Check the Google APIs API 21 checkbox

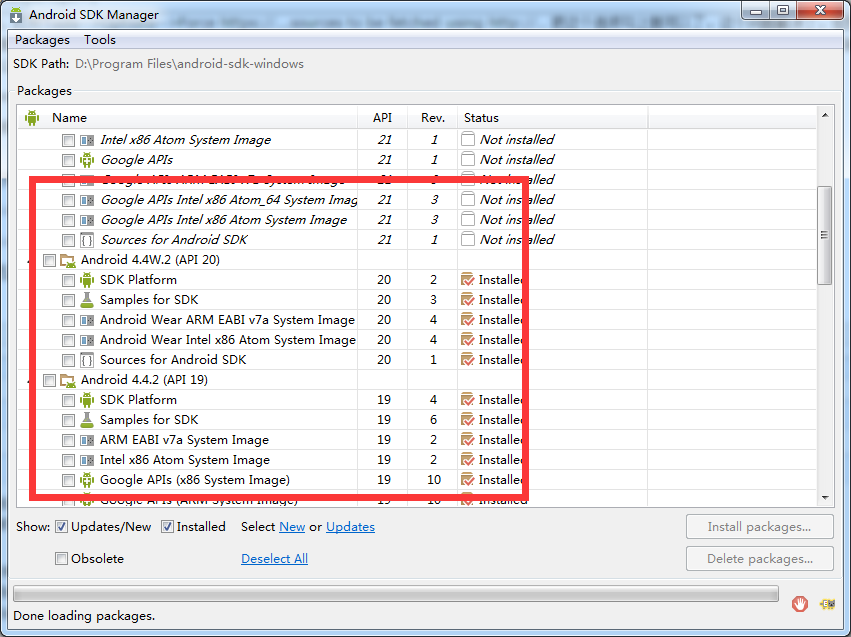coord(68,161)
